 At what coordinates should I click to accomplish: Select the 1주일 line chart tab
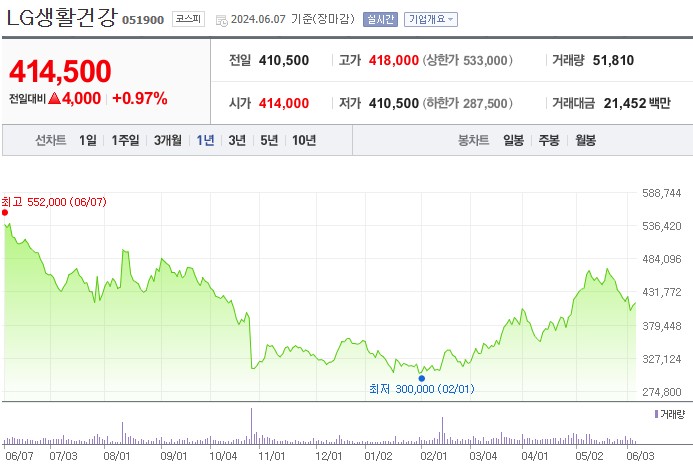pyautogui.click(x=125, y=141)
